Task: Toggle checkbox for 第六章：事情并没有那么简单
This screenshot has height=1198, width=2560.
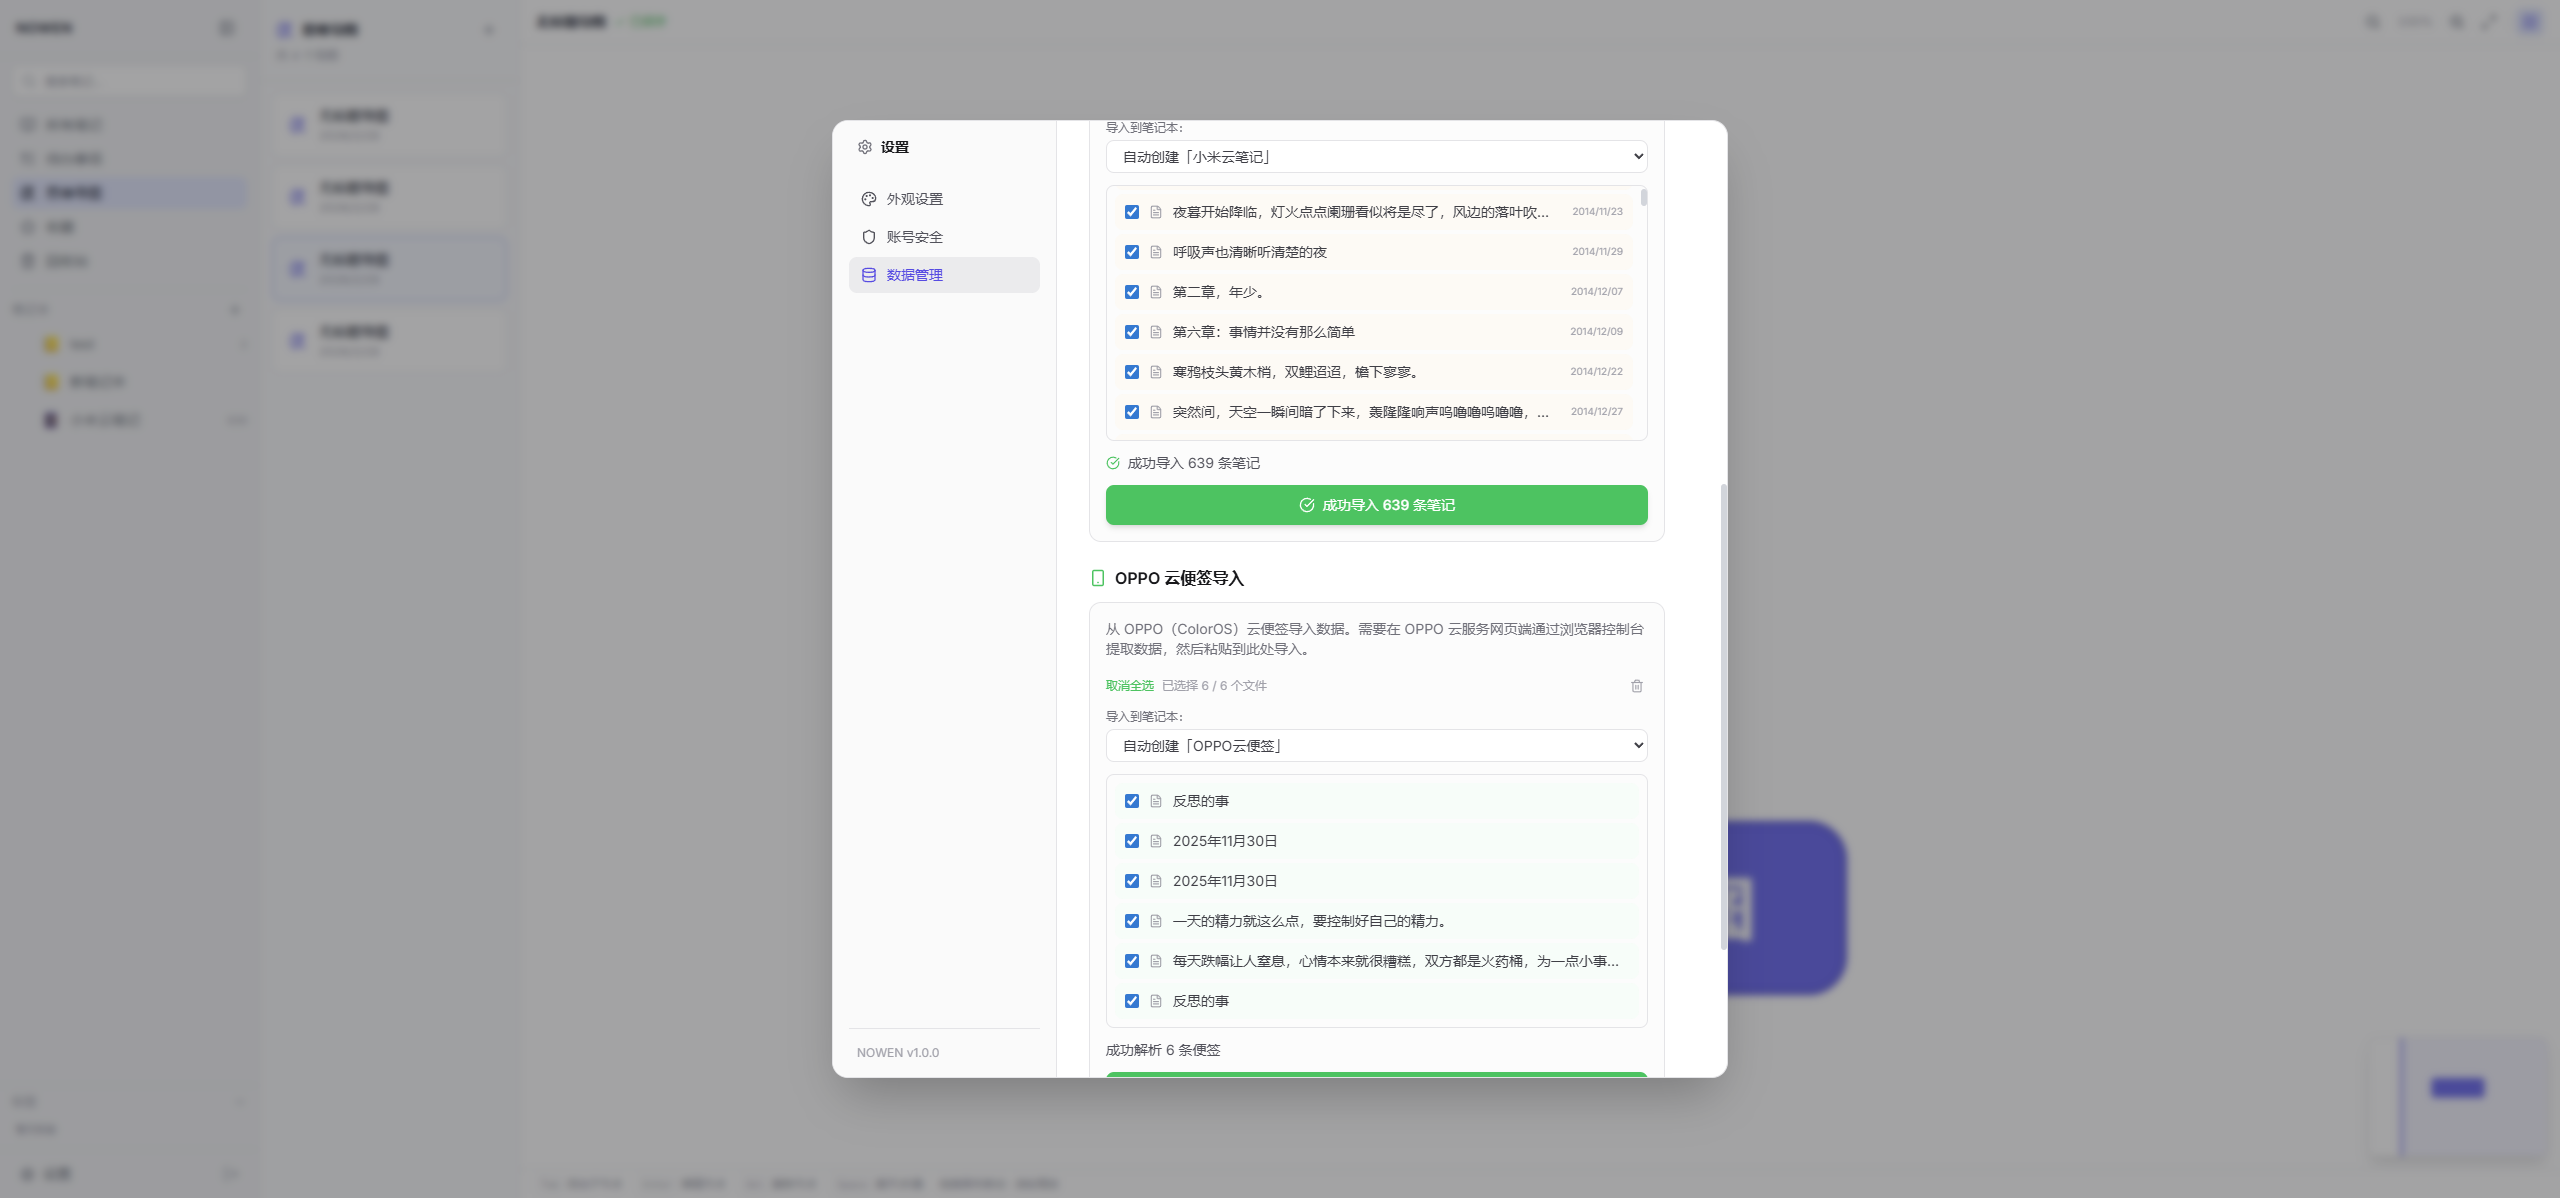Action: (1132, 332)
